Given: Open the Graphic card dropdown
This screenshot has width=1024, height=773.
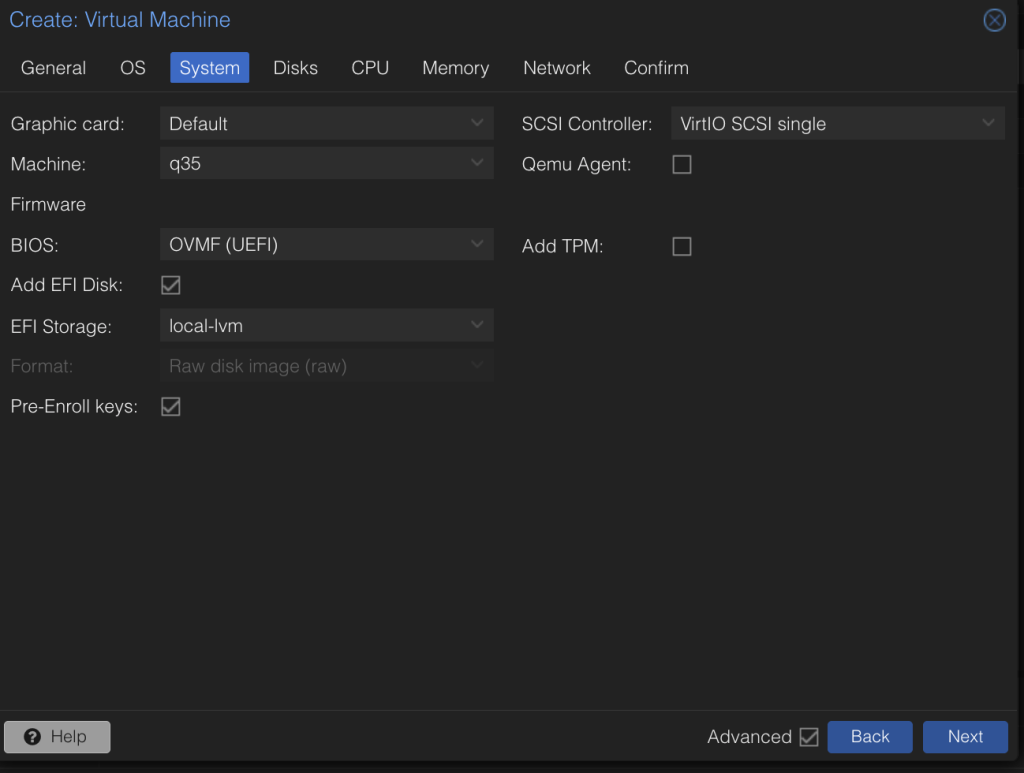Looking at the screenshot, I should [326, 124].
